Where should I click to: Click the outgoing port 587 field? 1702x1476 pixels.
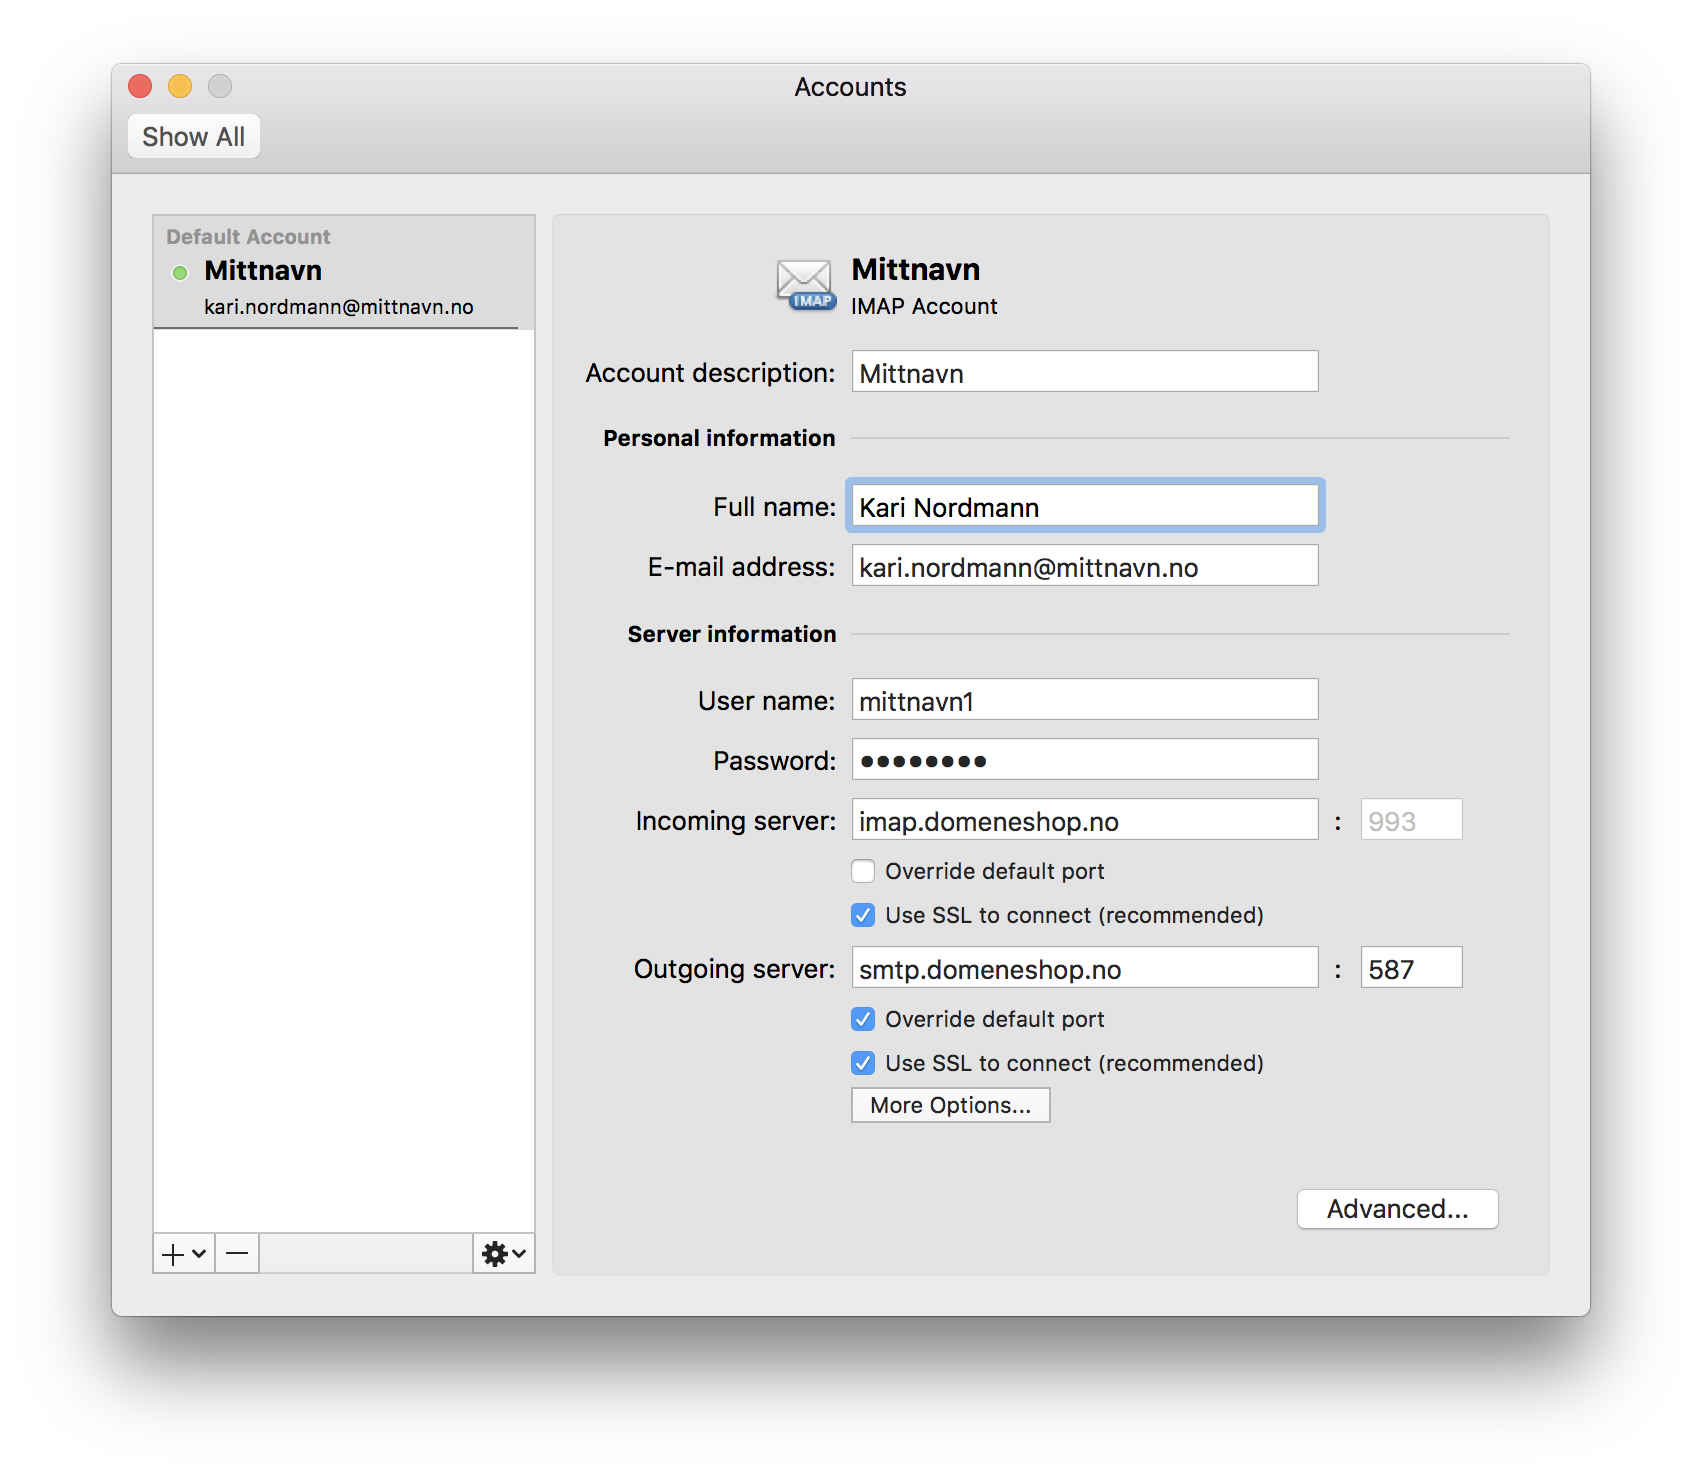(x=1411, y=968)
